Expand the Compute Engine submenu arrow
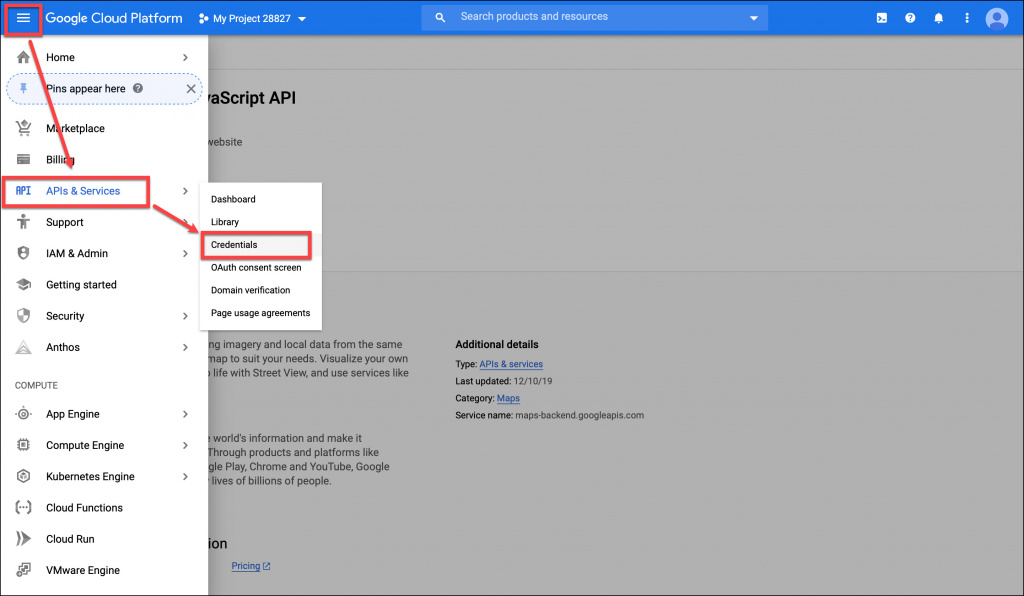 coord(185,446)
